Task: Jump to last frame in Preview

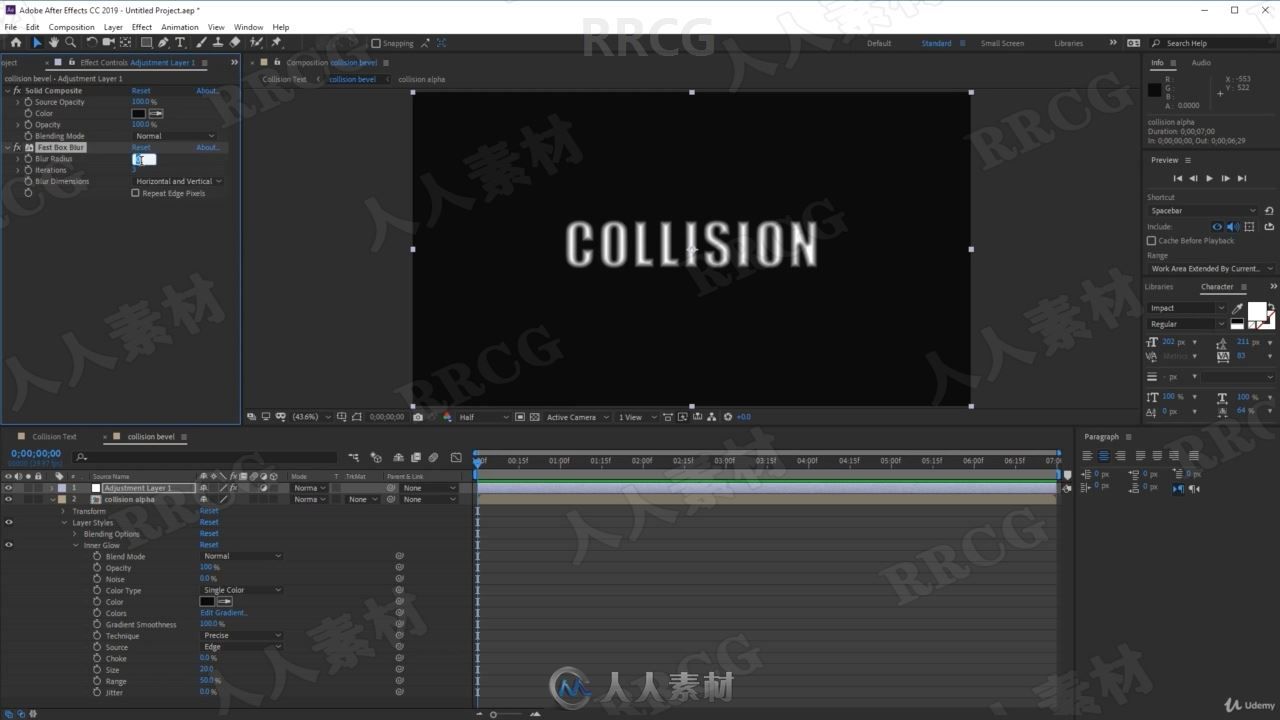Action: coord(1242,178)
